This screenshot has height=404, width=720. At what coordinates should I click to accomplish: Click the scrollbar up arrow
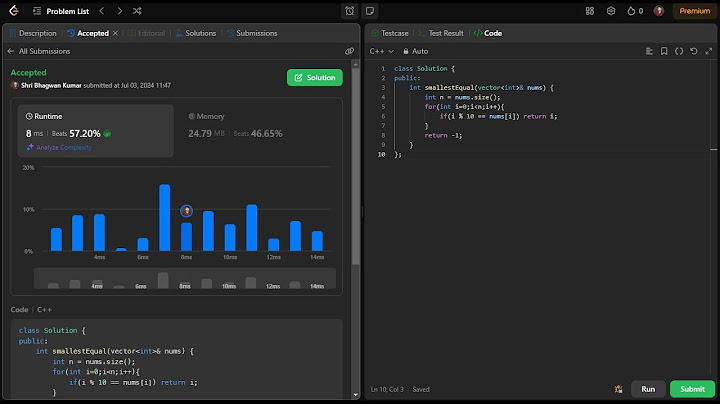click(355, 65)
